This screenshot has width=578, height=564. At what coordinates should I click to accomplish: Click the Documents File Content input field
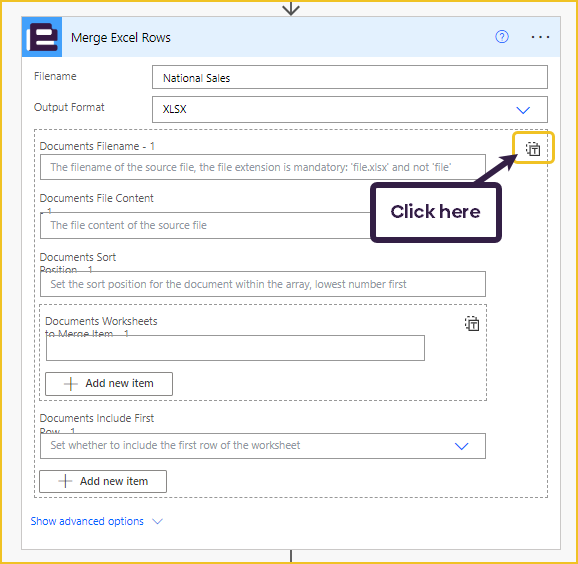click(205, 225)
